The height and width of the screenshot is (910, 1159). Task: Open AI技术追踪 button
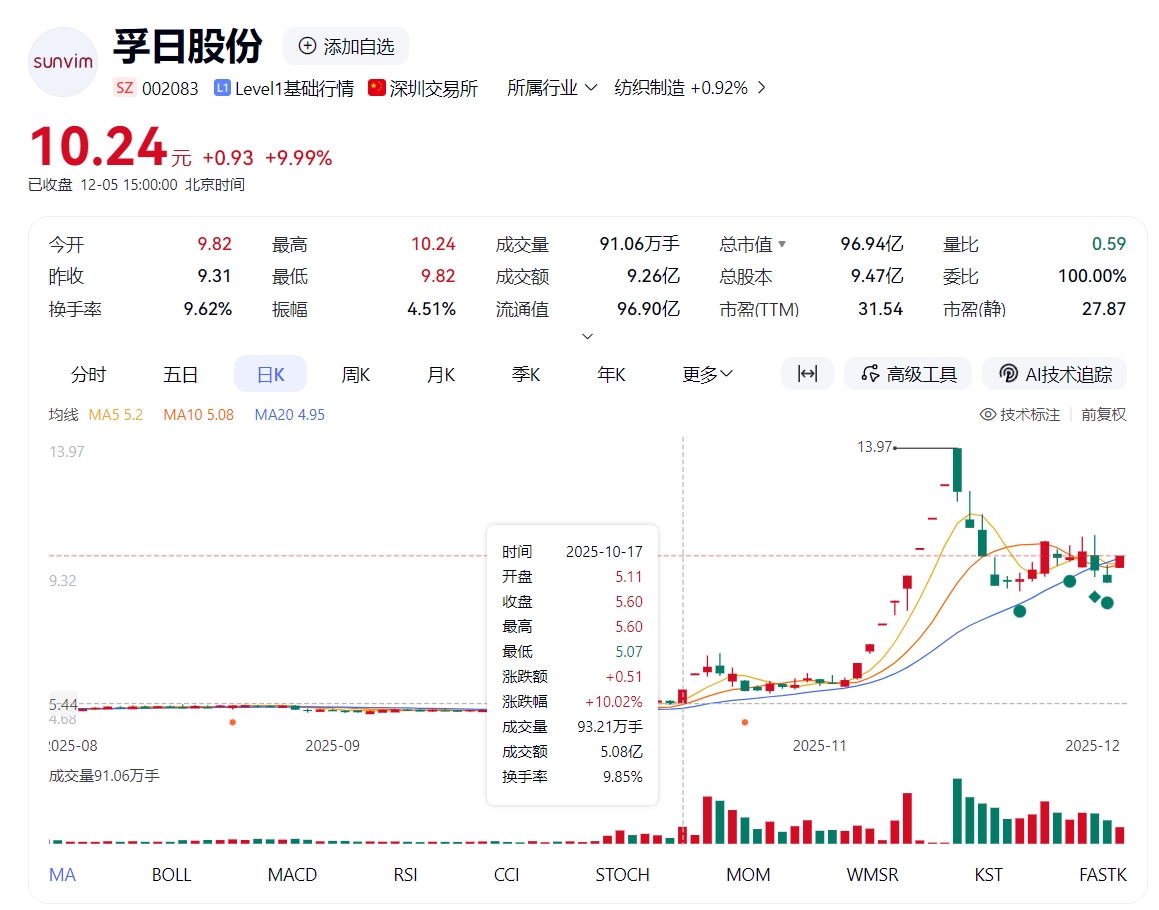[x=1055, y=374]
